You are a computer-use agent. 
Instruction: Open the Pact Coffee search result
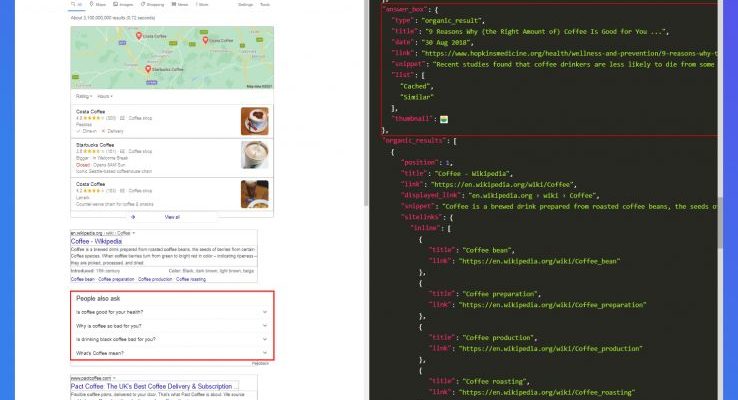pyautogui.click(x=152, y=385)
